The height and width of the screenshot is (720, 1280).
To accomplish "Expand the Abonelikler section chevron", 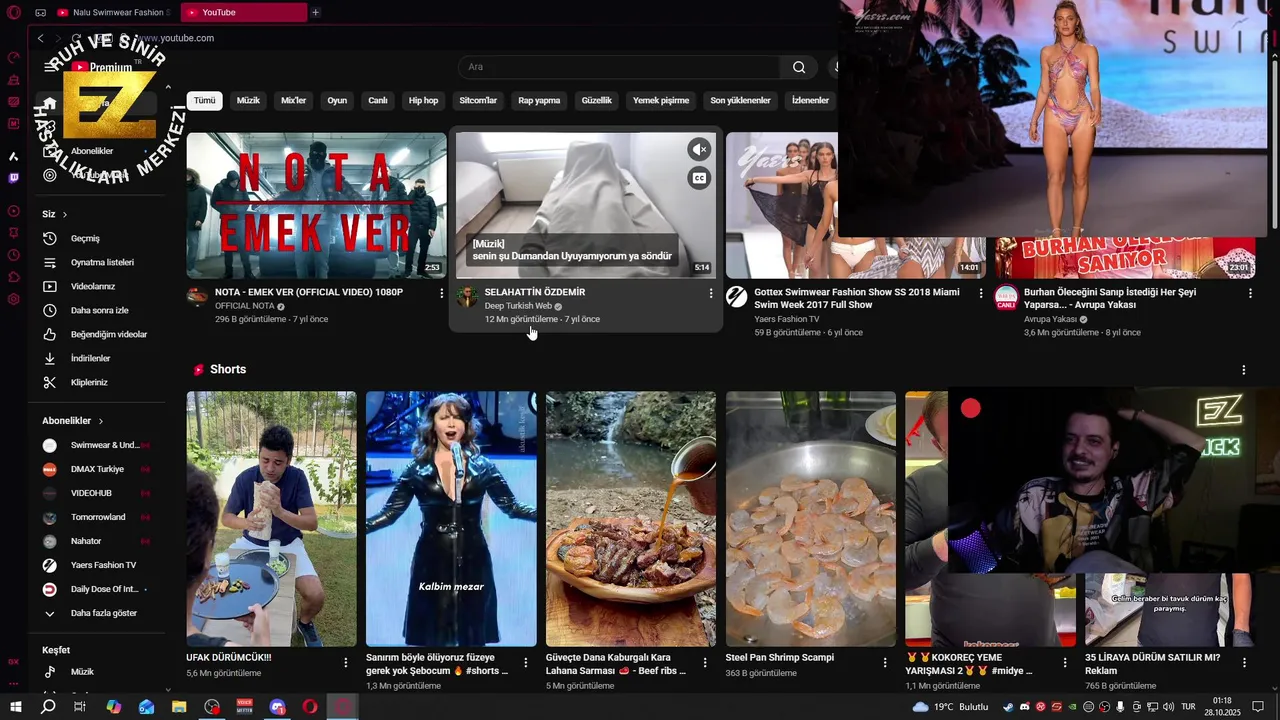I will click(x=101, y=421).
